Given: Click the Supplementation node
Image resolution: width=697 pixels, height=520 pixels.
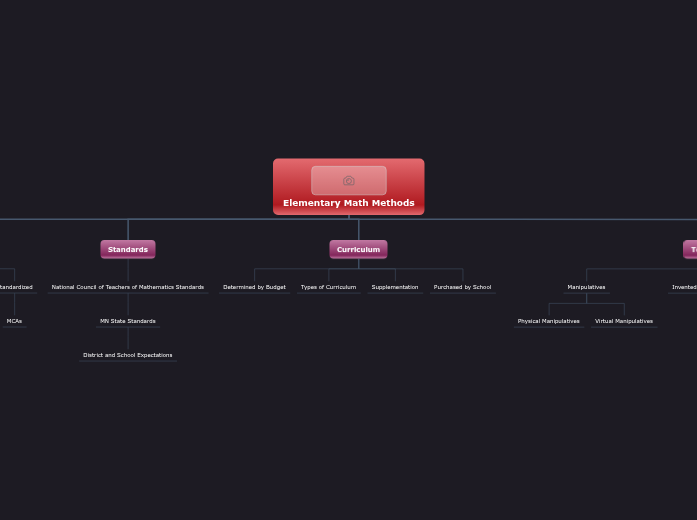Looking at the screenshot, I should 395,287.
